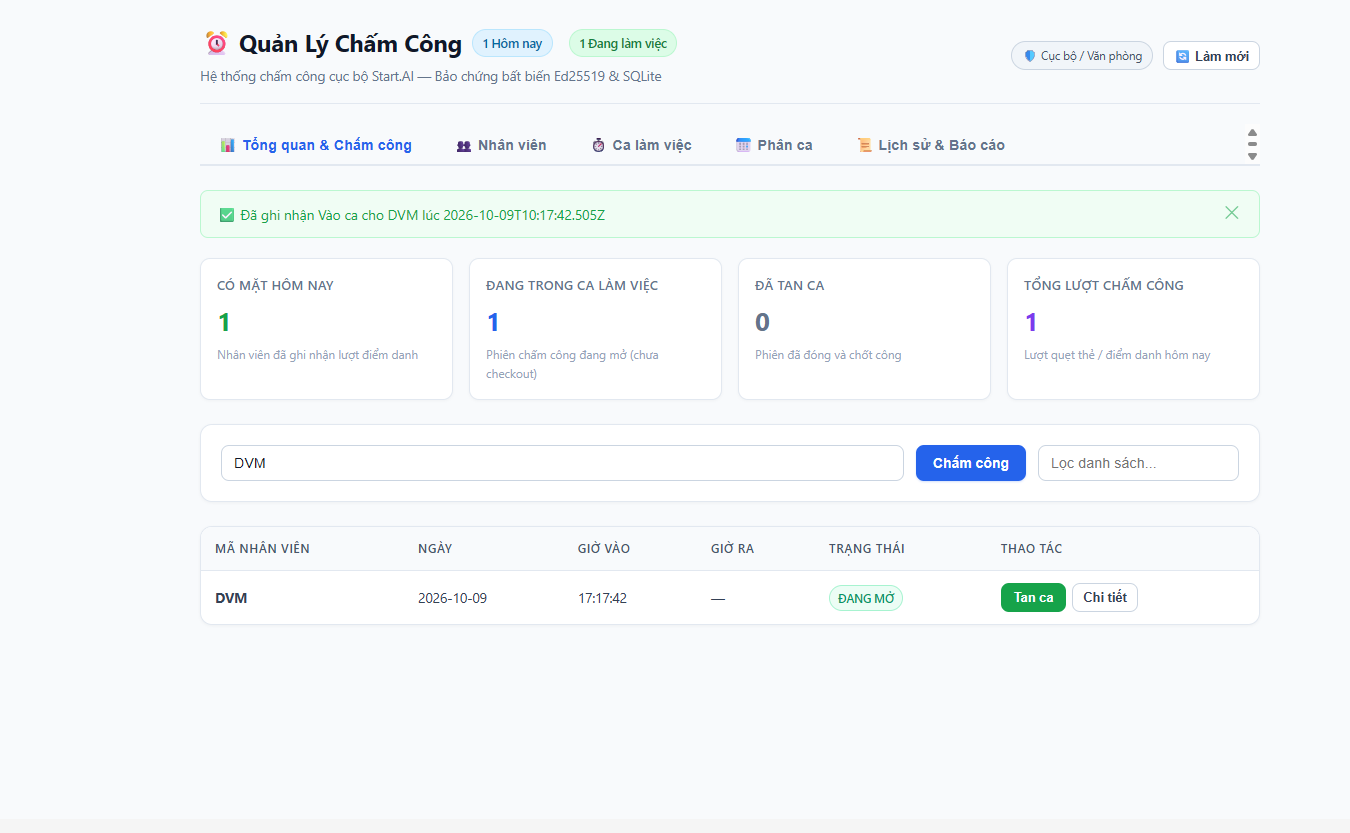Click the tab bar scroll up arrow
The image size is (1350, 833).
point(1252,133)
